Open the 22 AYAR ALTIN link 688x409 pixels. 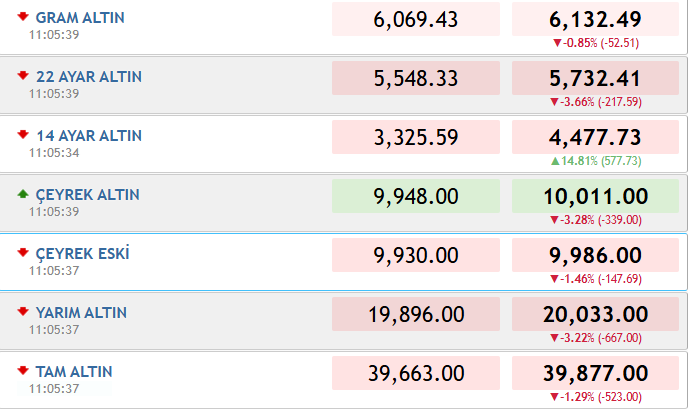click(89, 77)
